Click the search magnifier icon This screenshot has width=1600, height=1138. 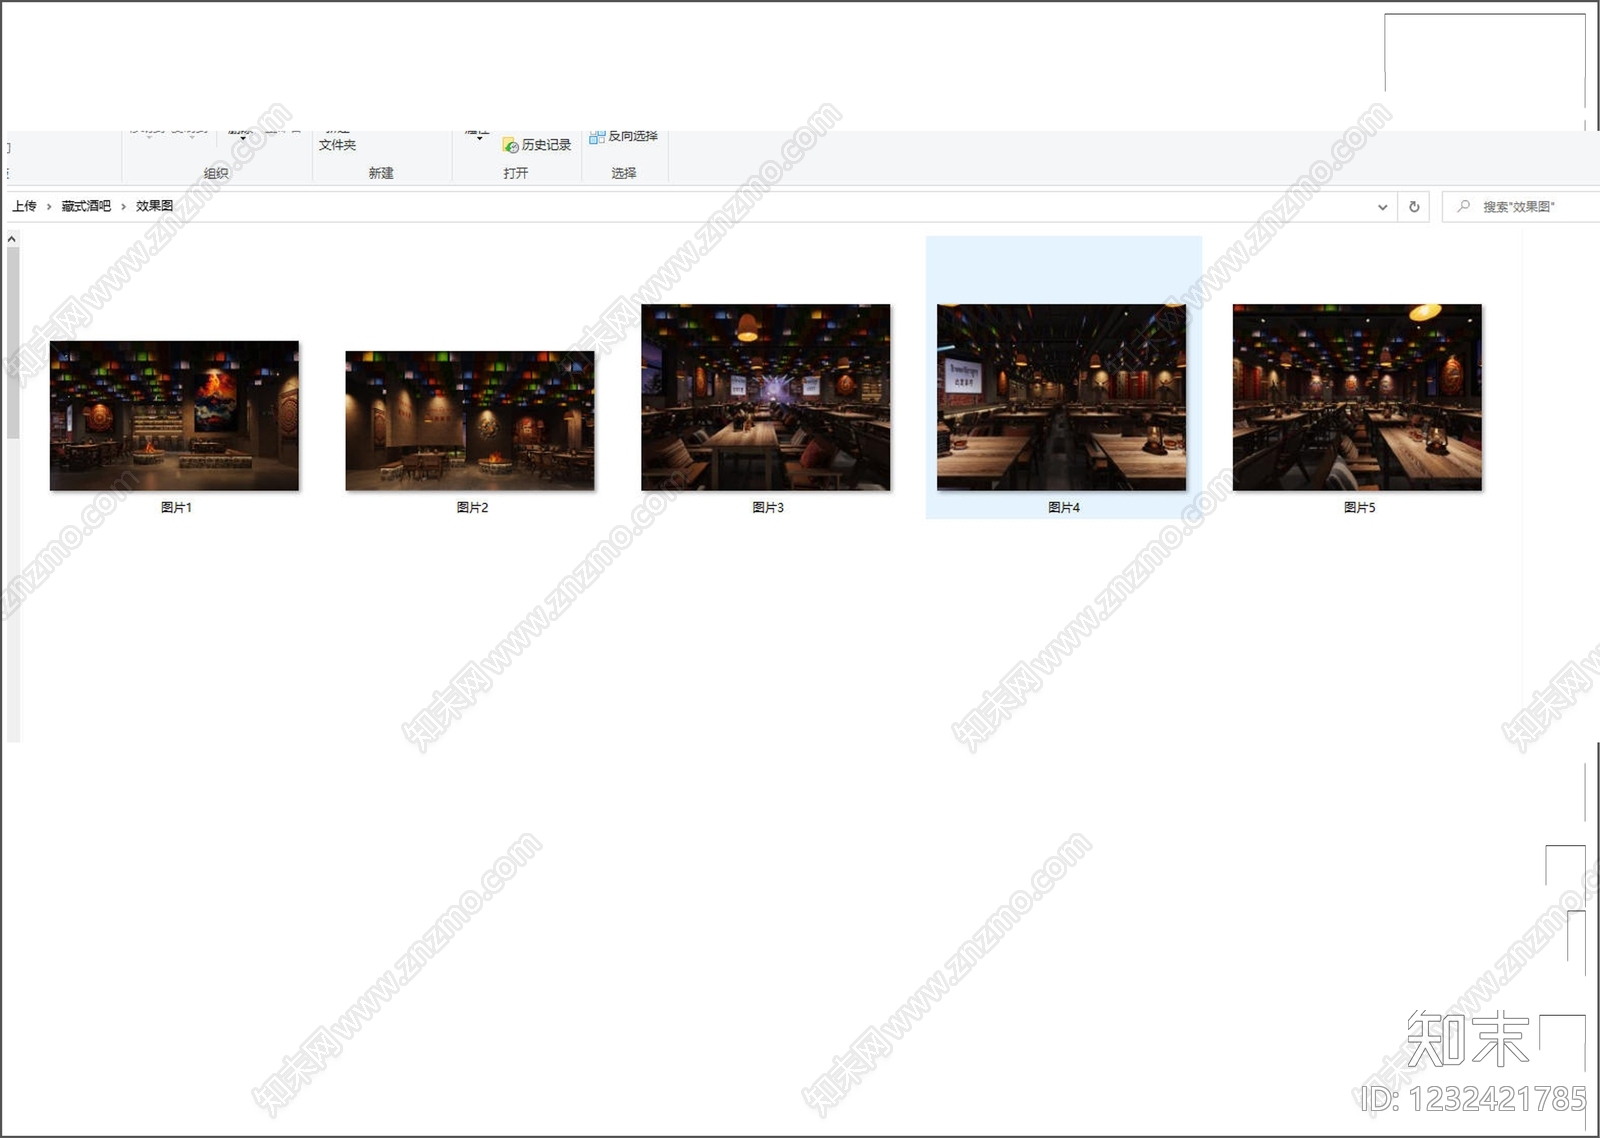click(1464, 206)
